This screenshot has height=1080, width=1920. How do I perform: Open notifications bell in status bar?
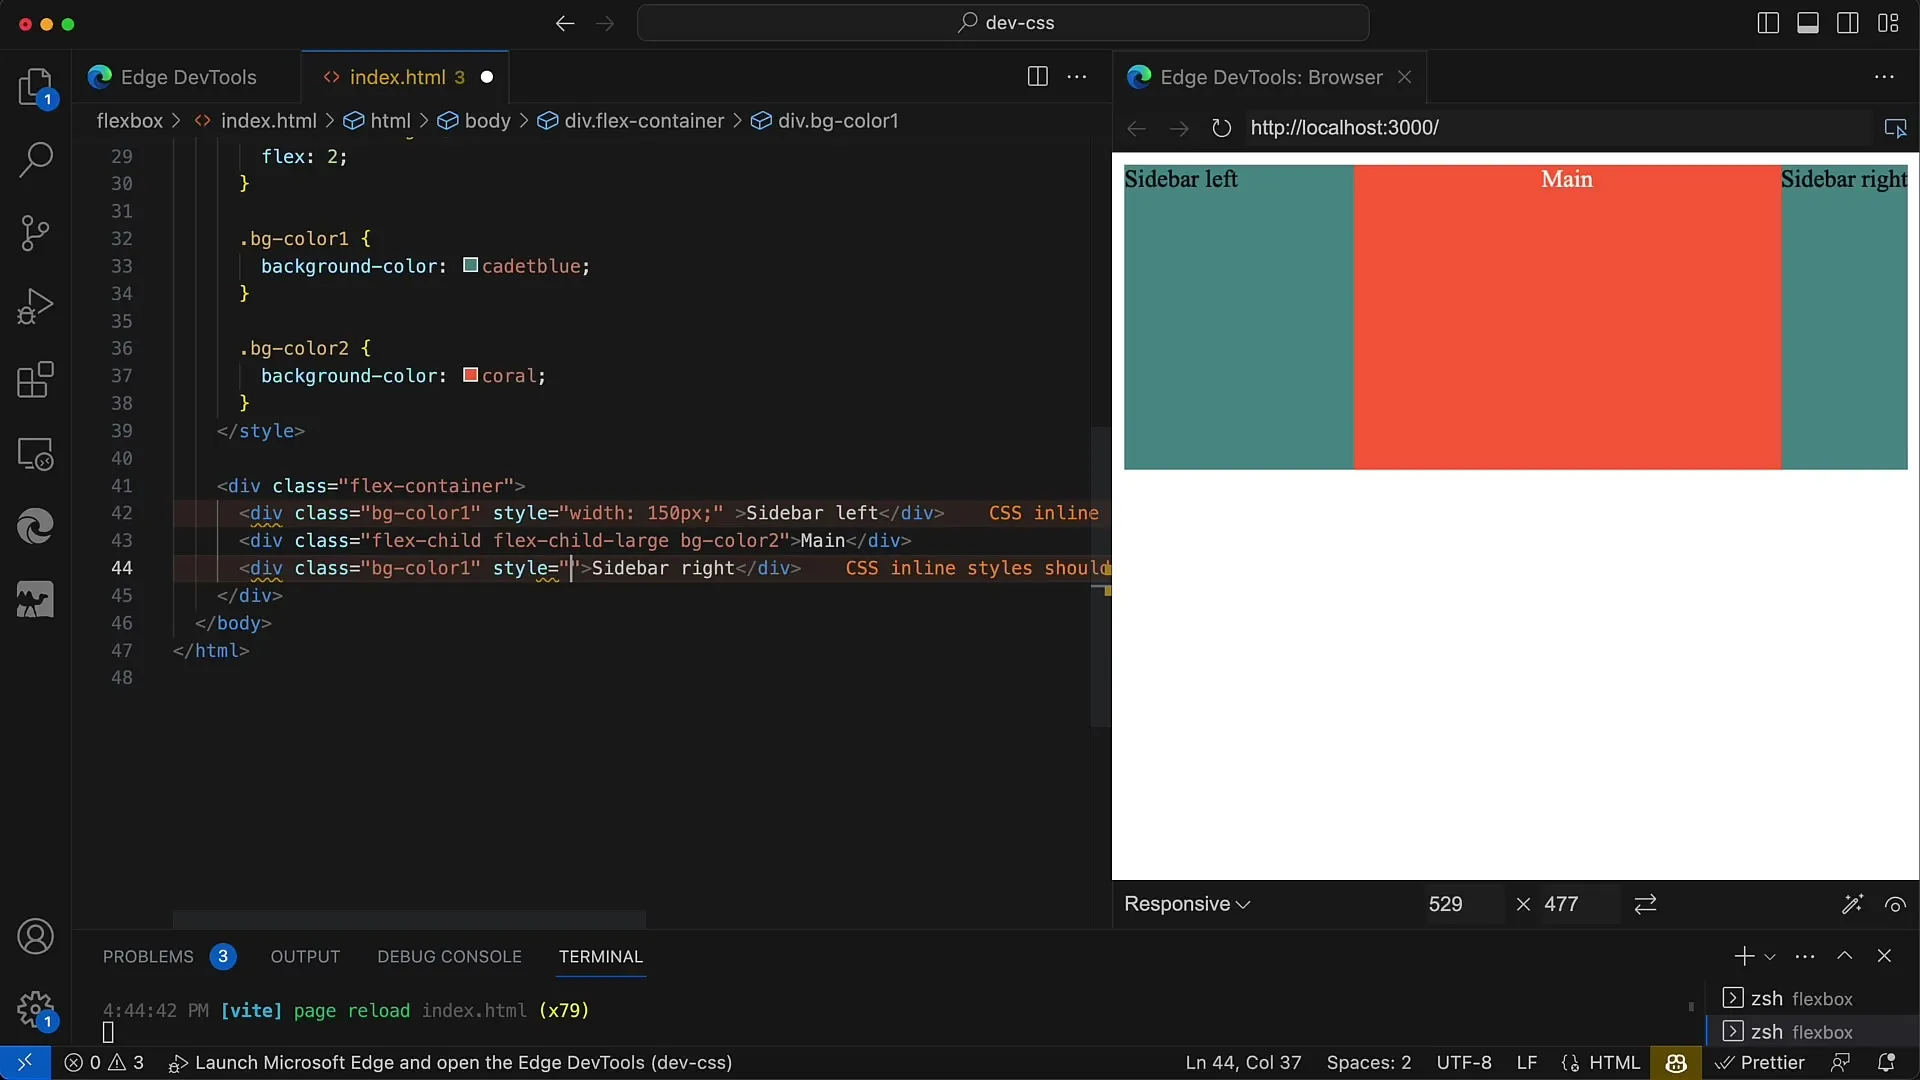coord(1887,1063)
